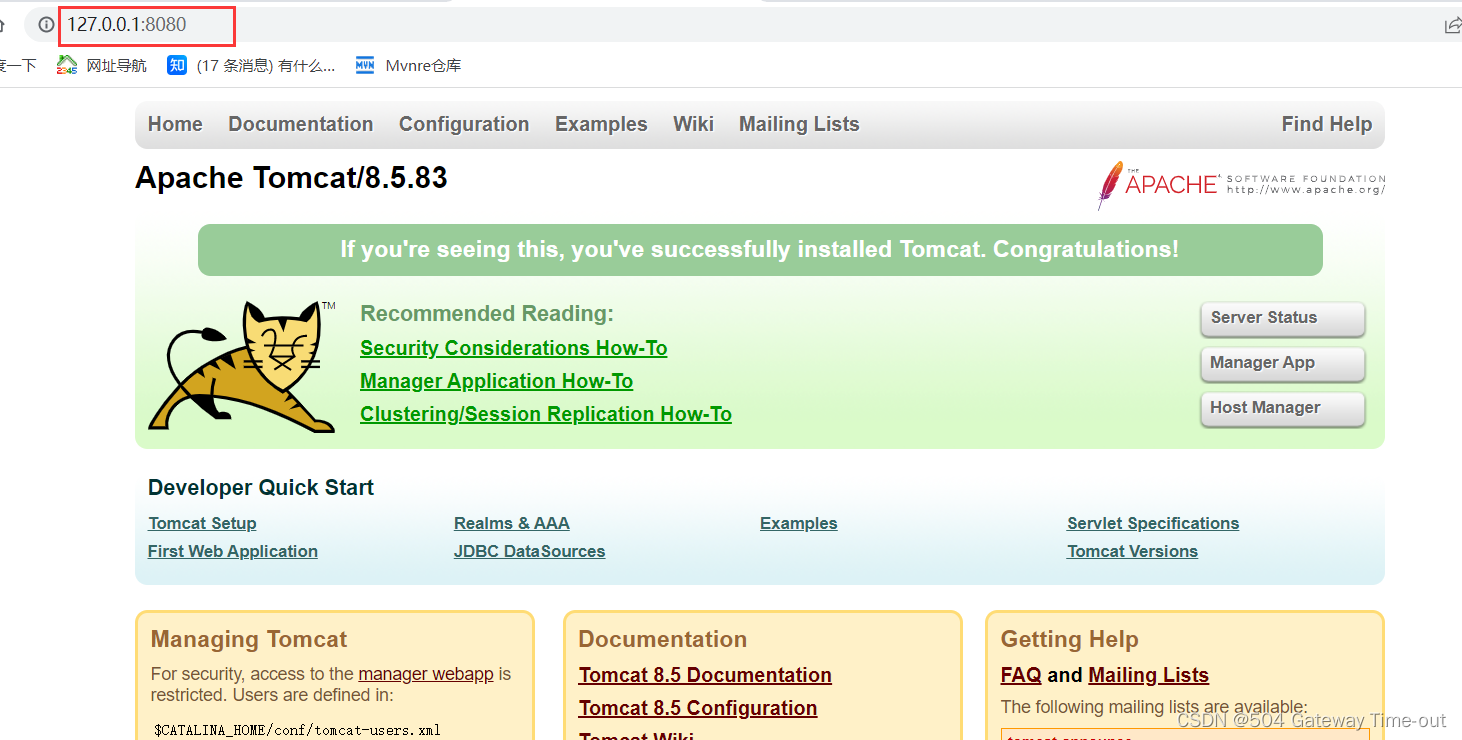Open the Tomcat Setup link
Screen dimensions: 1462x740
tap(202, 523)
